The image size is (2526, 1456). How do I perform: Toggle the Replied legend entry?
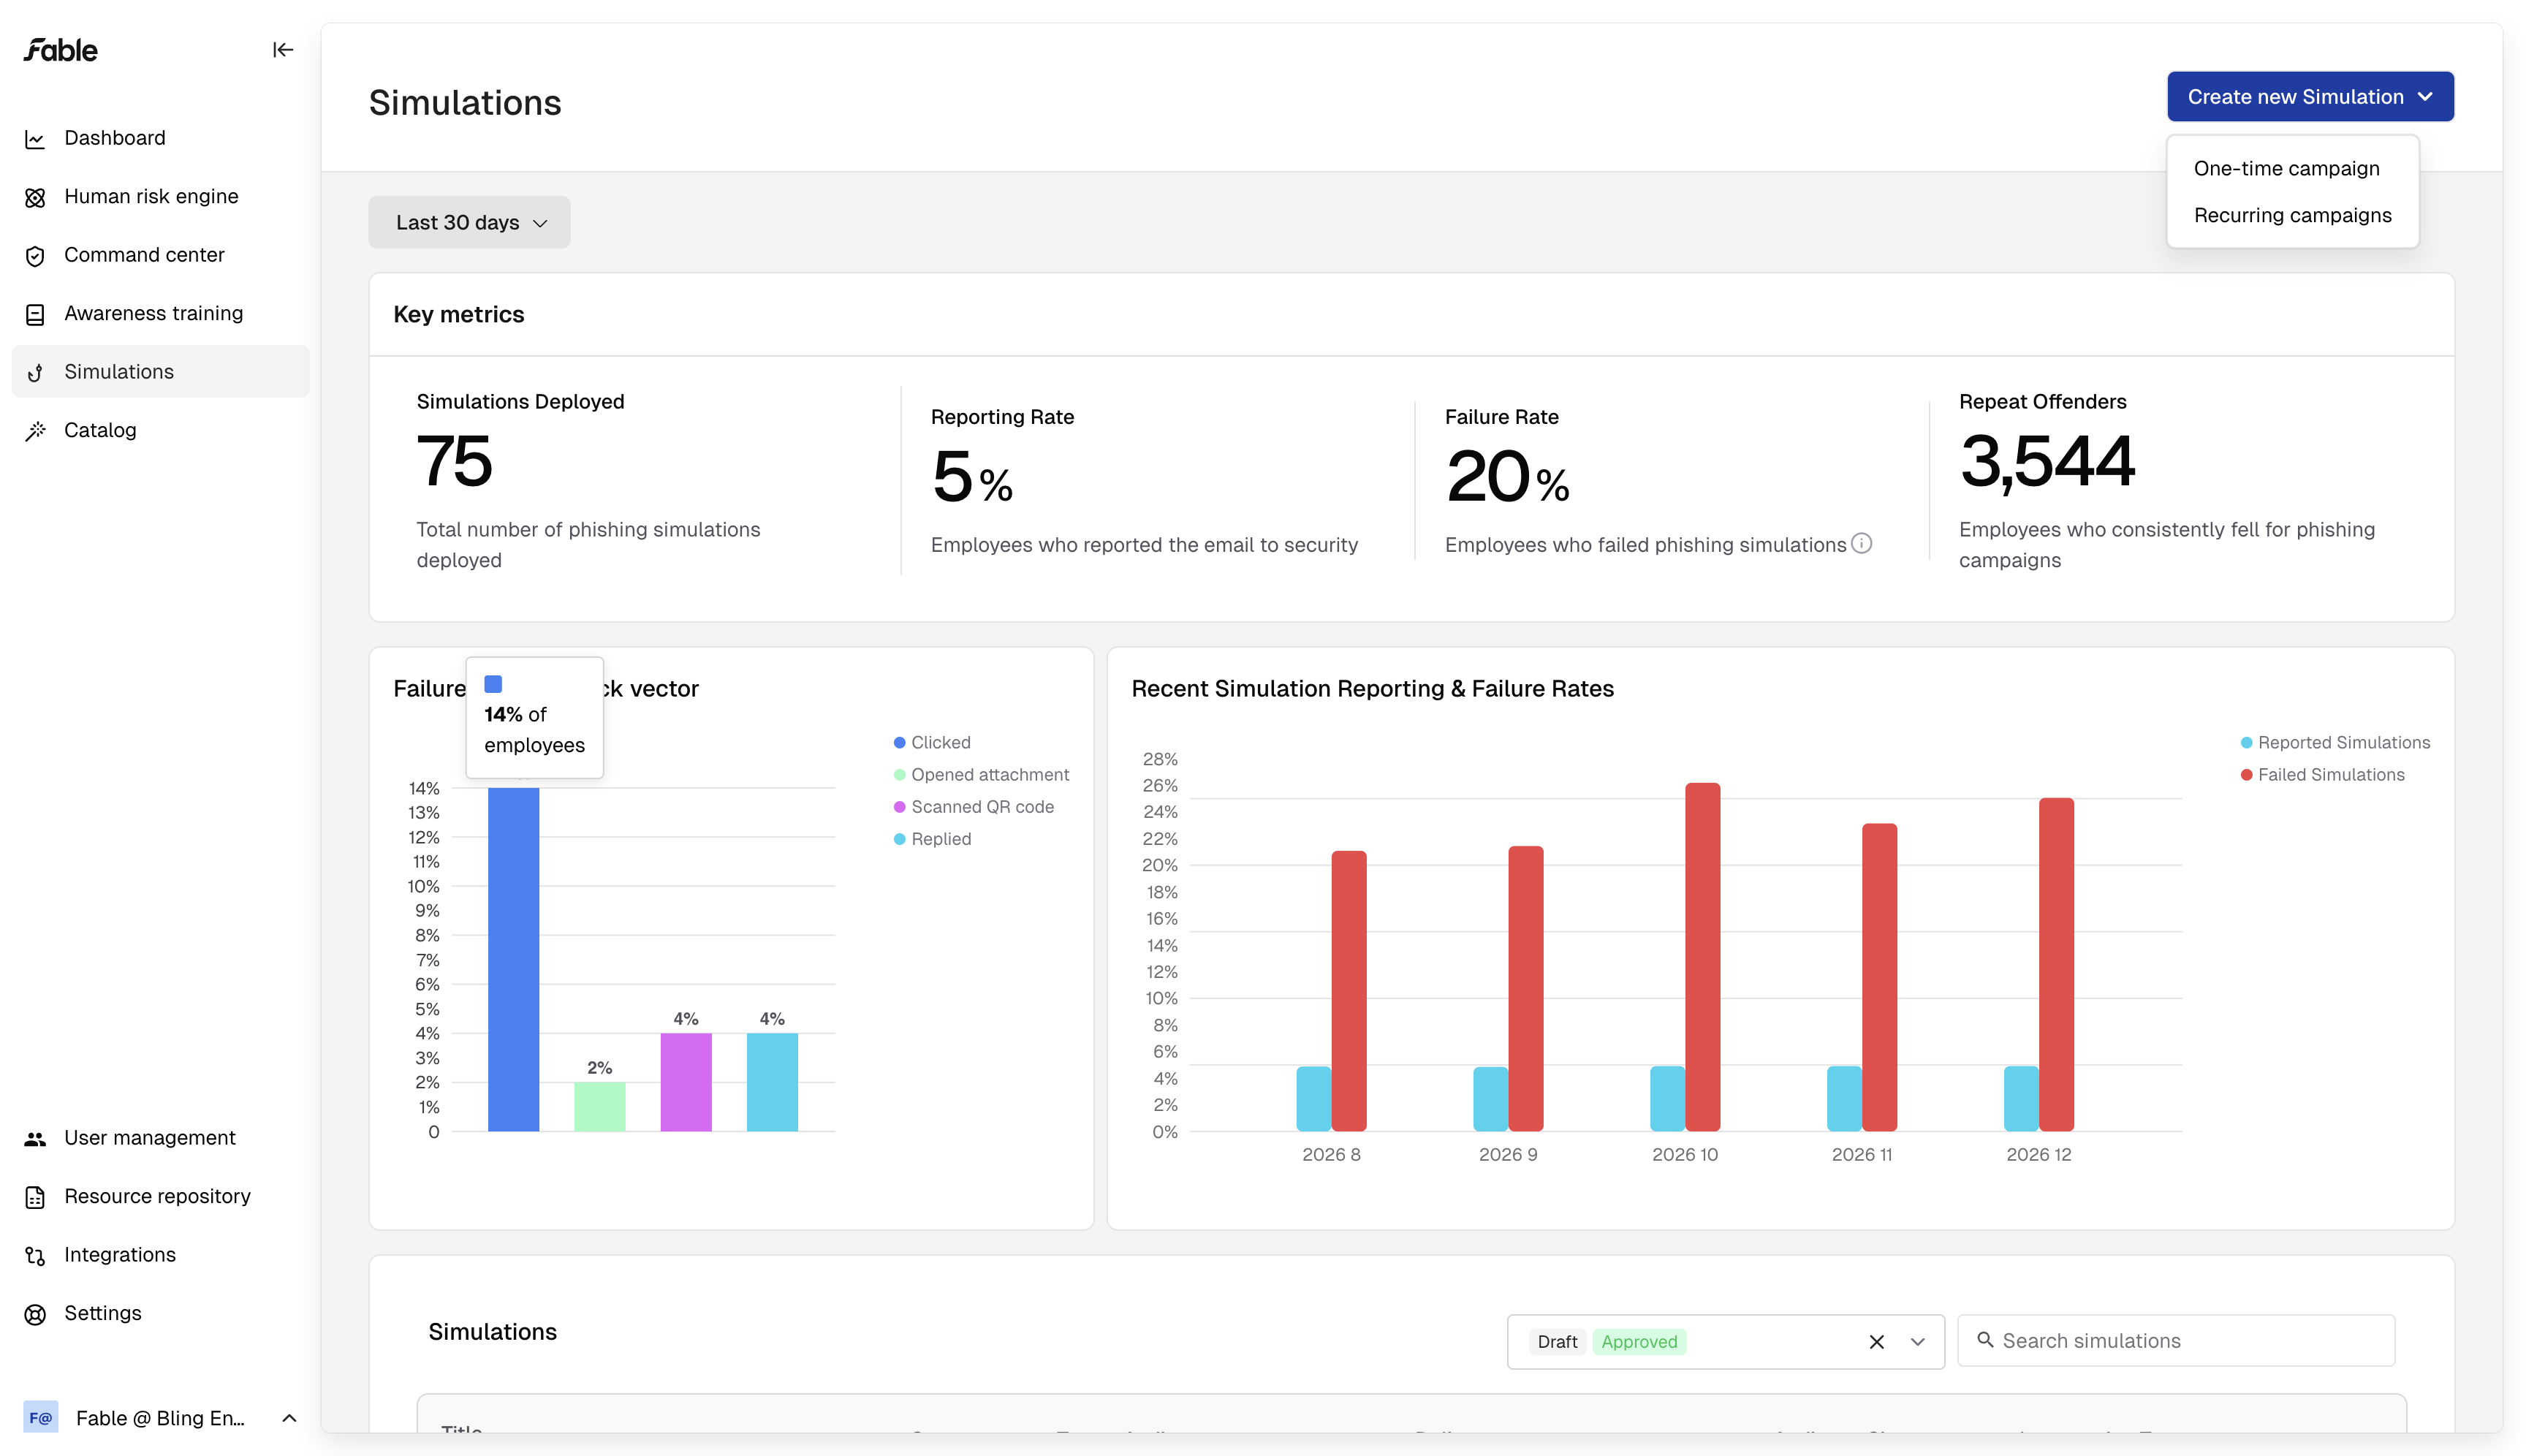click(932, 839)
